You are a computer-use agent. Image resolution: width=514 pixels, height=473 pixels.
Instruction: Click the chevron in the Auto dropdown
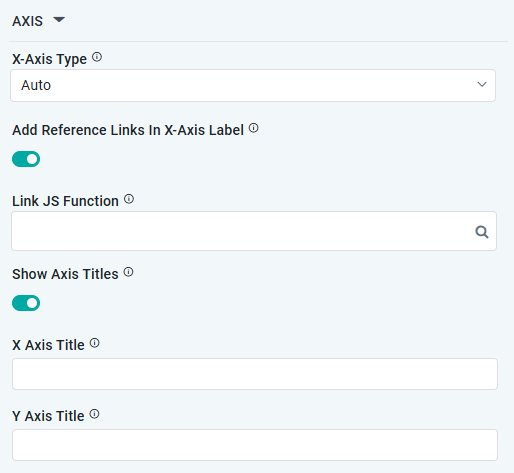[482, 84]
